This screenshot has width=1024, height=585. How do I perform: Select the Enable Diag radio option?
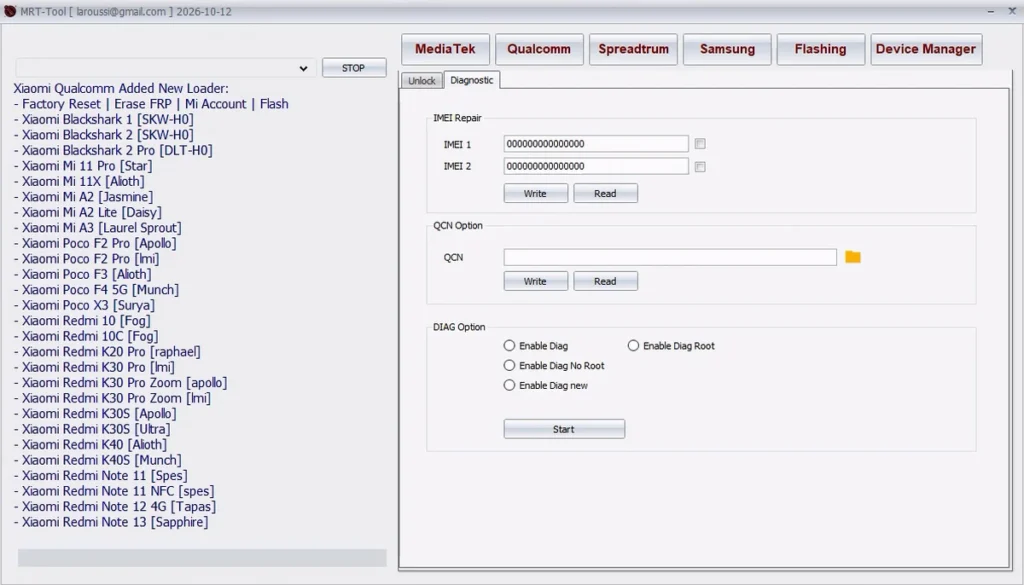[x=510, y=346]
